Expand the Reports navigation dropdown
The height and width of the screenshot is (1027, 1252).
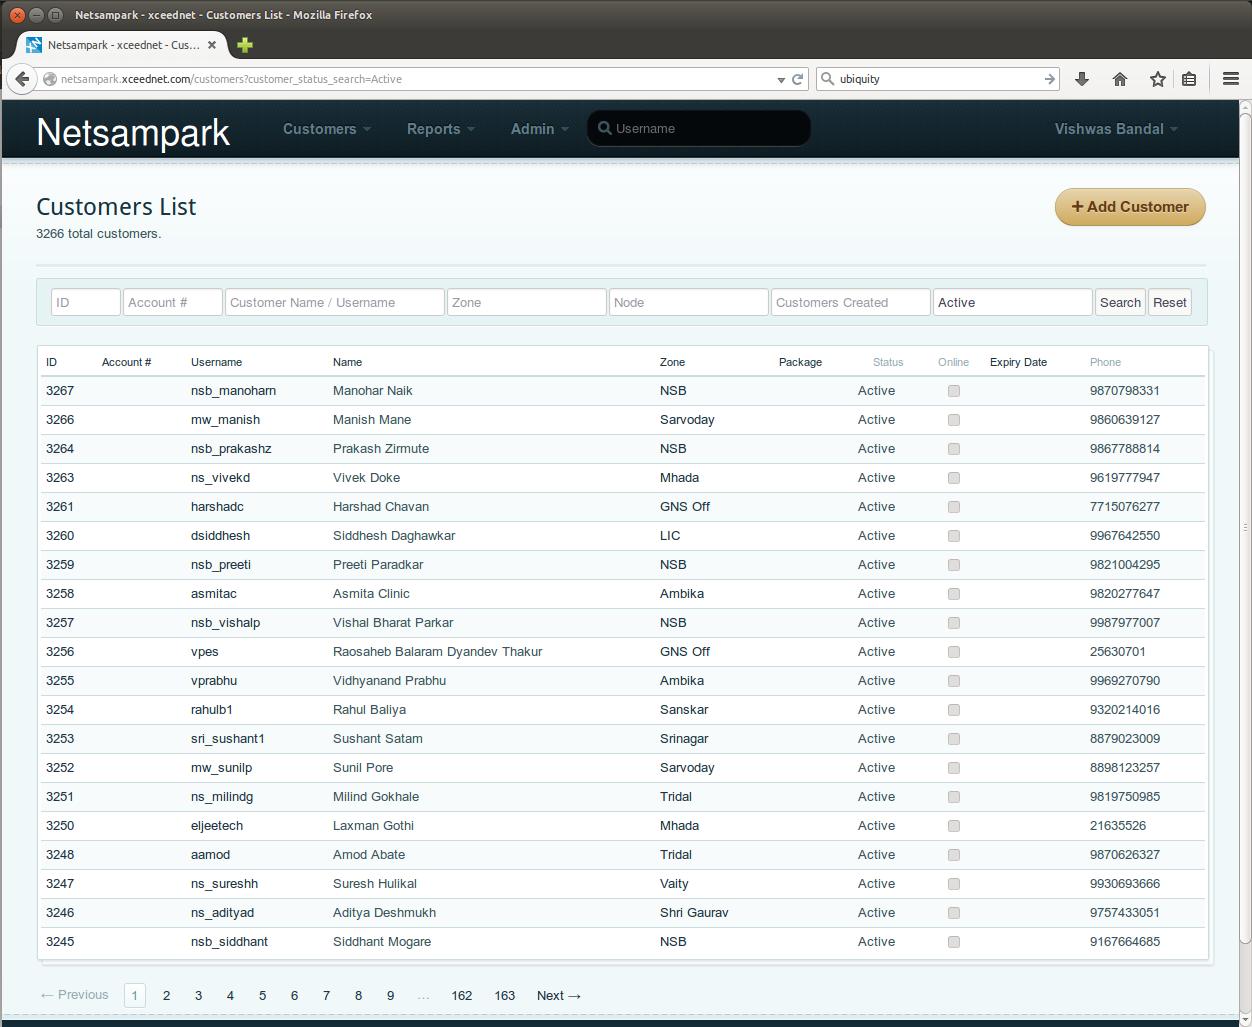440,129
